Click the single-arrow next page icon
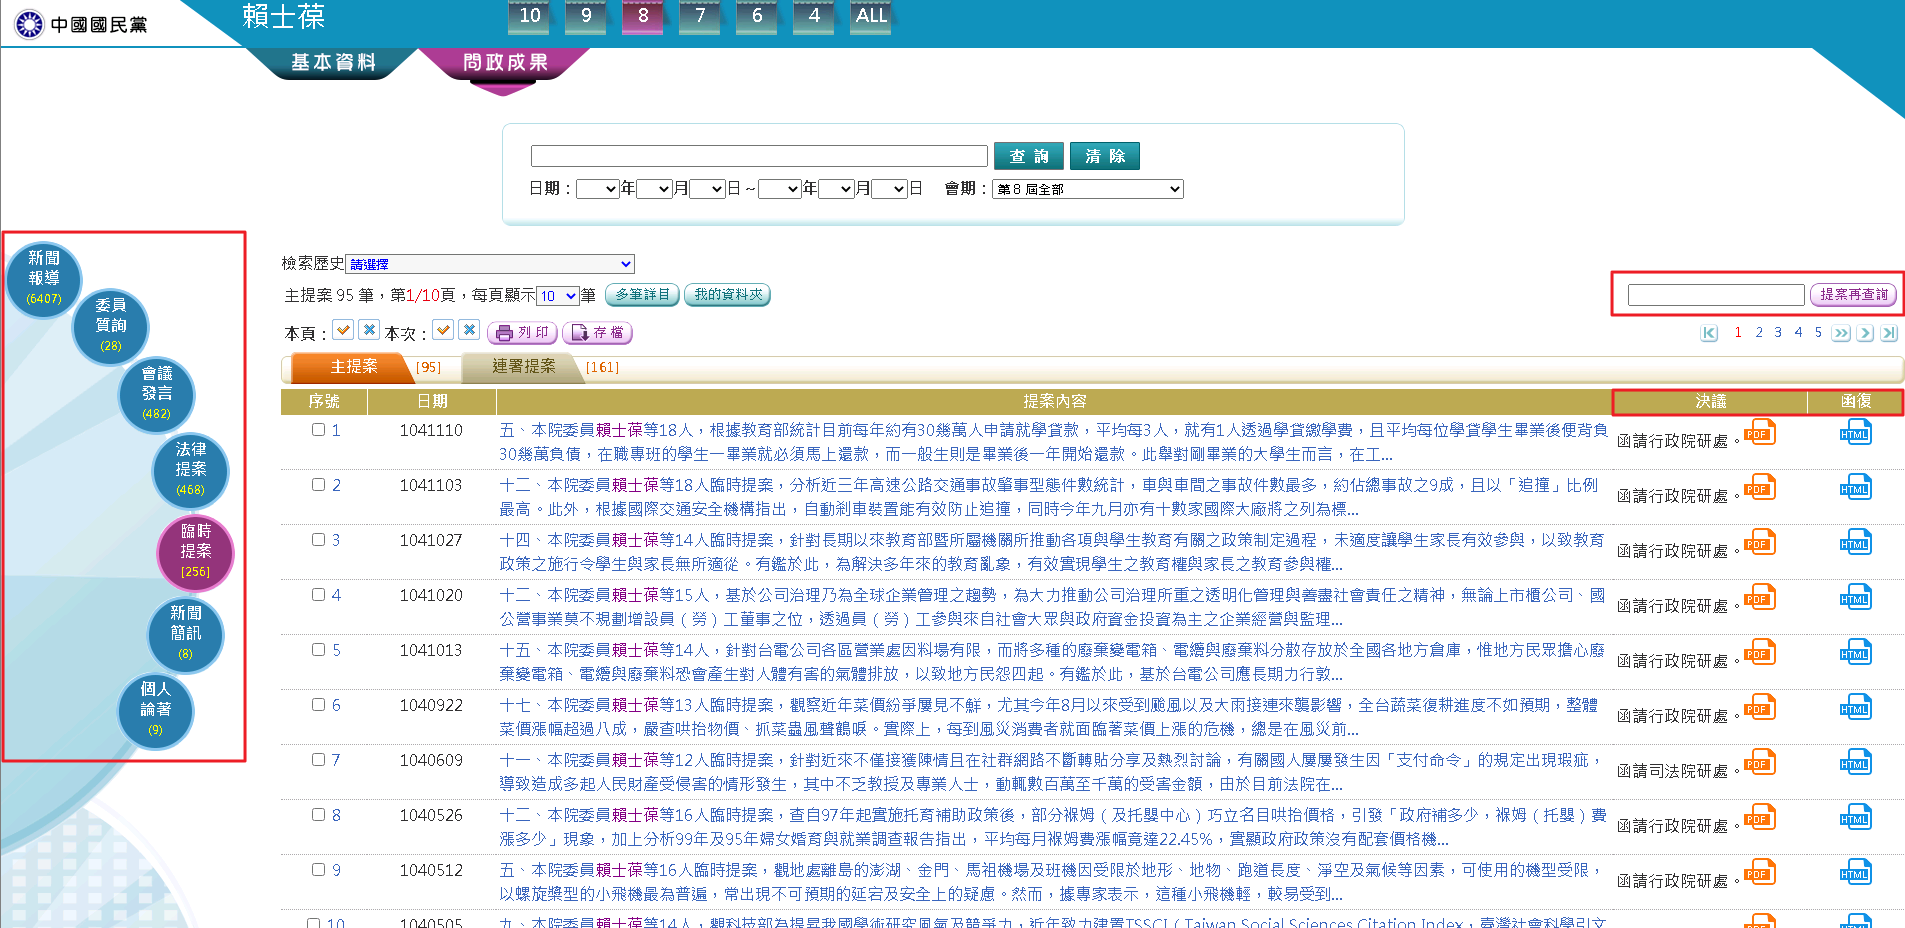 [1865, 333]
